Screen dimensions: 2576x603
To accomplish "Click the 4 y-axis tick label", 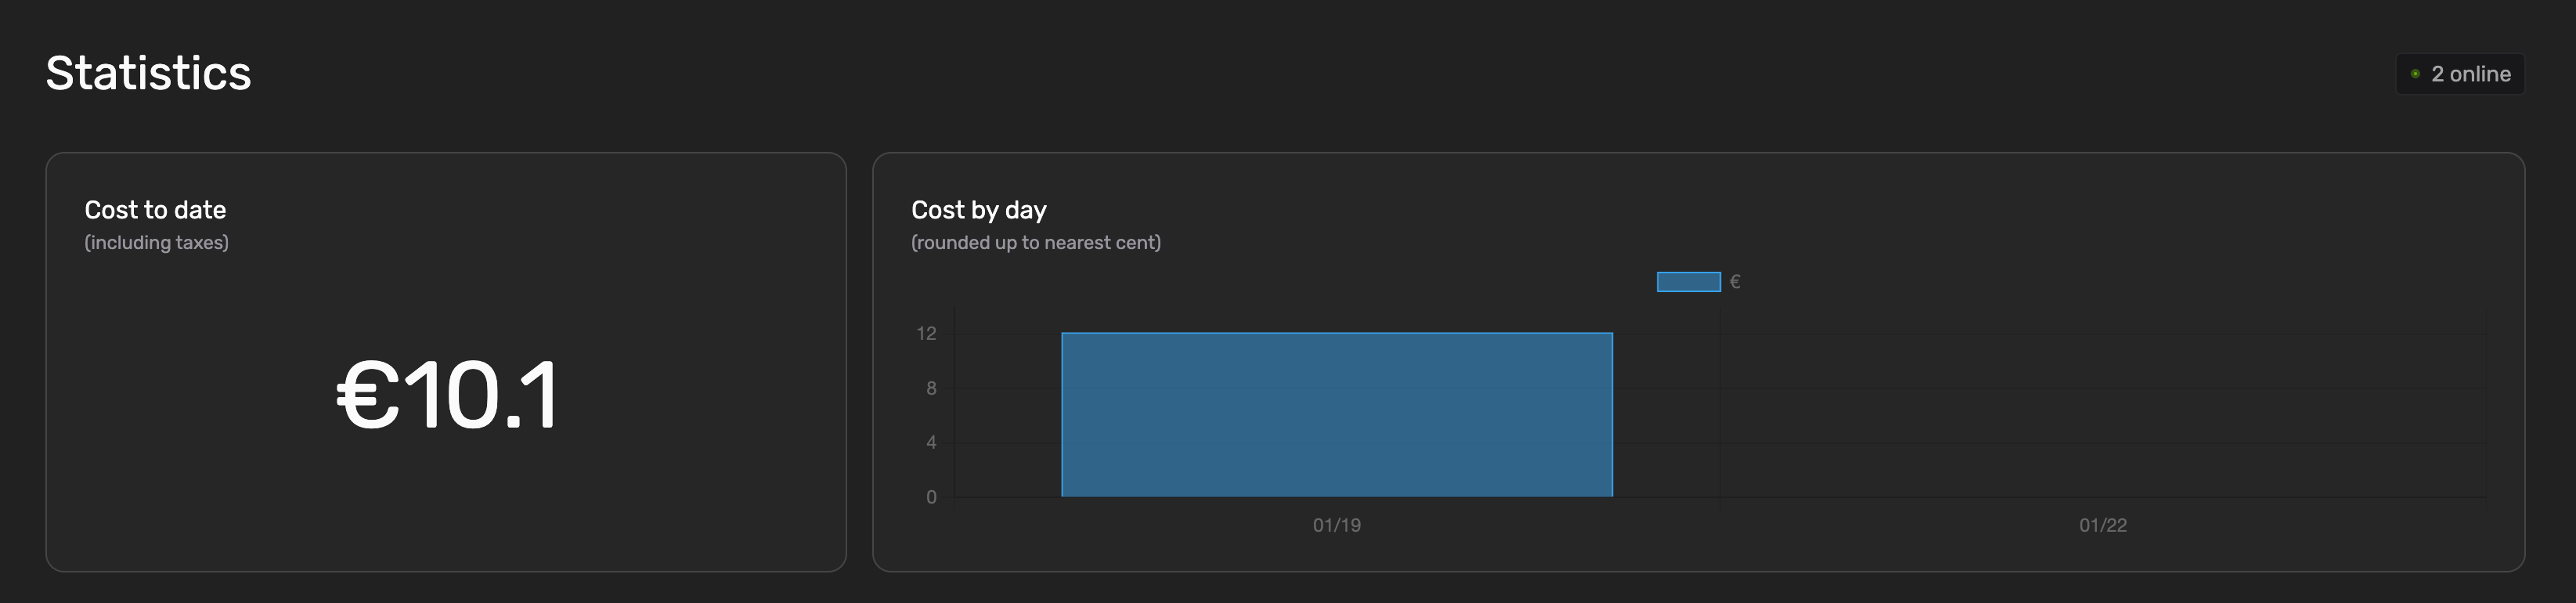I will pyautogui.click(x=931, y=442).
